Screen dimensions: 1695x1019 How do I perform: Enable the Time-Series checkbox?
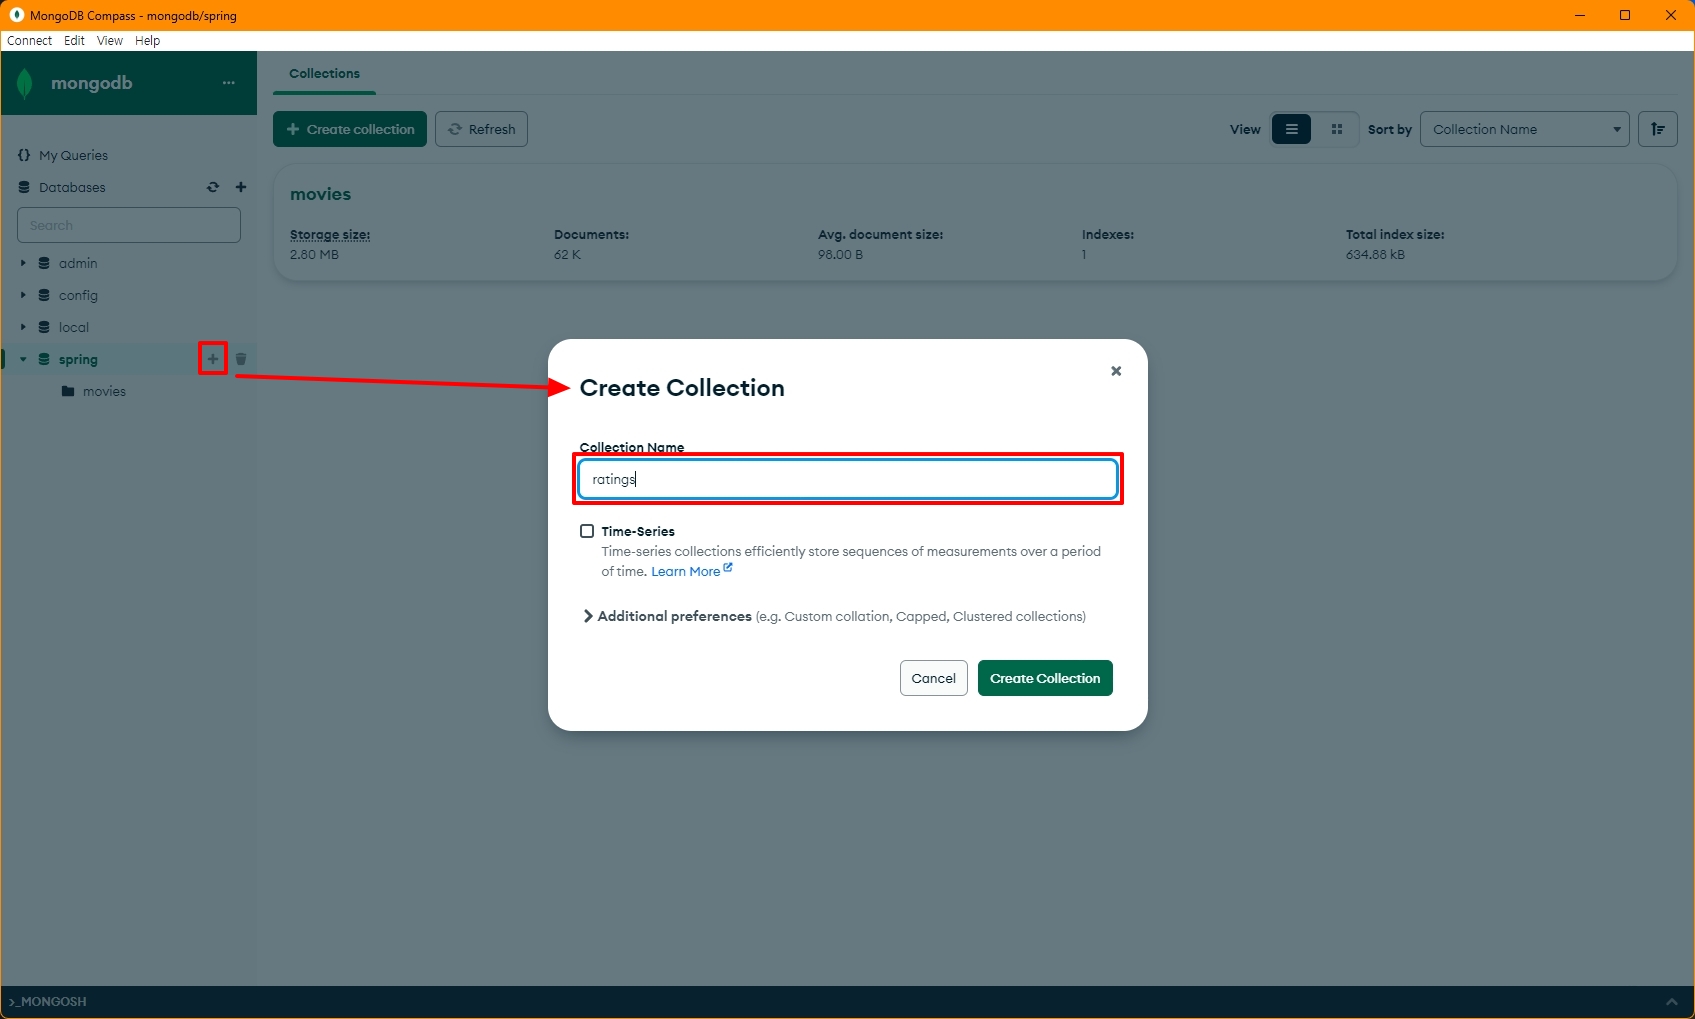[x=587, y=531]
